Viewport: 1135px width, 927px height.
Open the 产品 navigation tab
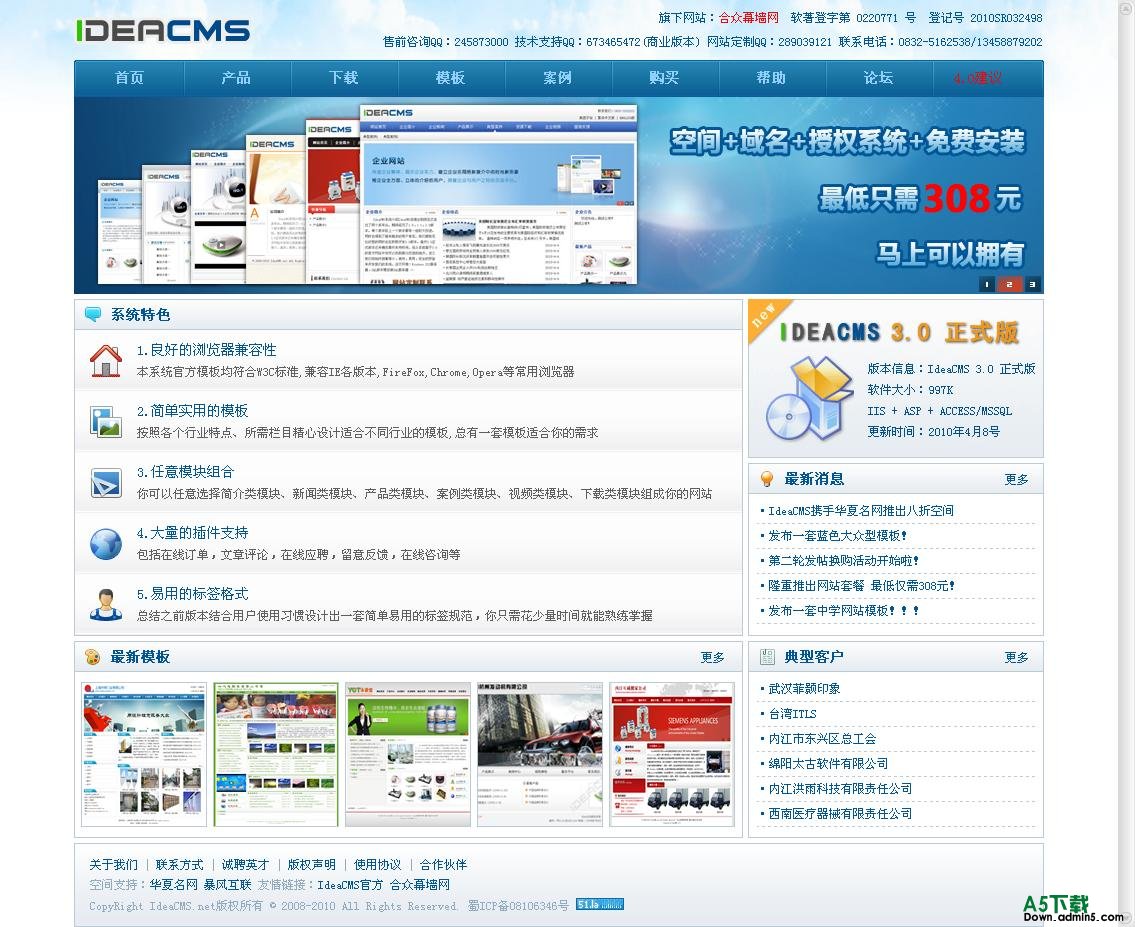(236, 77)
